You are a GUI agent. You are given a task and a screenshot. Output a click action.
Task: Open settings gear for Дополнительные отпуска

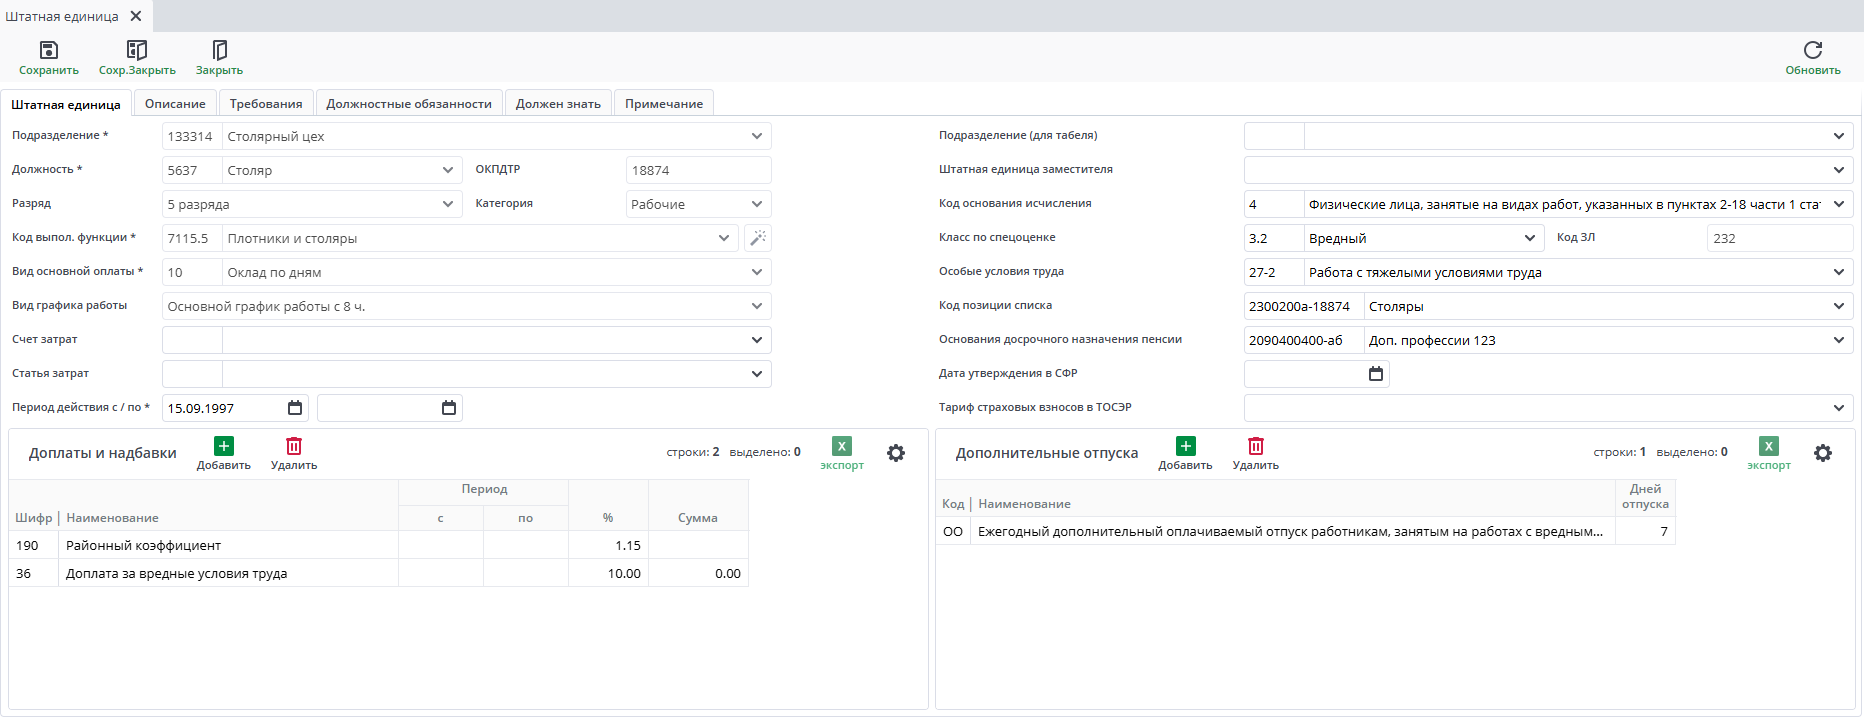(x=1823, y=453)
